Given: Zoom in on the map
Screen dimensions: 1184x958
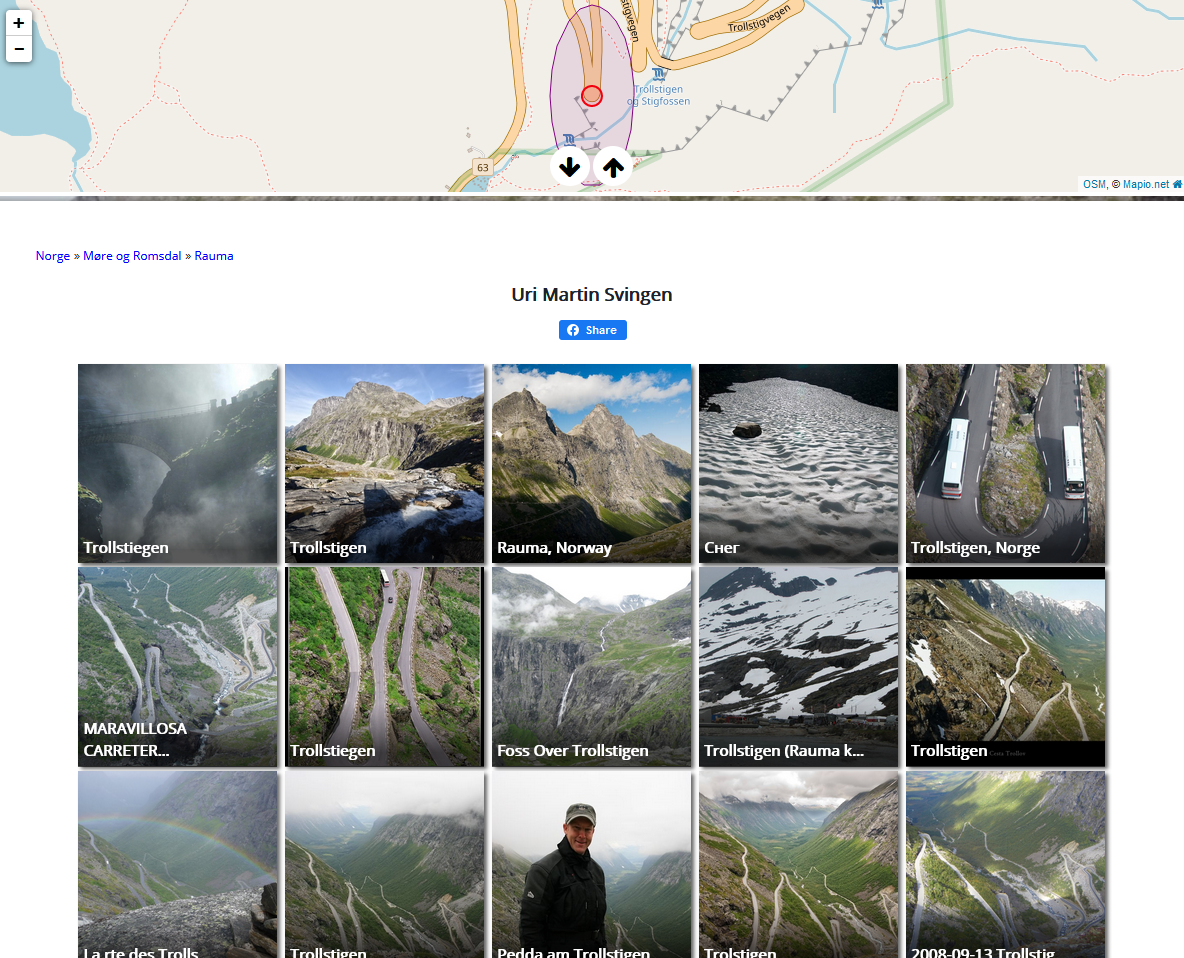Looking at the screenshot, I should [x=19, y=23].
